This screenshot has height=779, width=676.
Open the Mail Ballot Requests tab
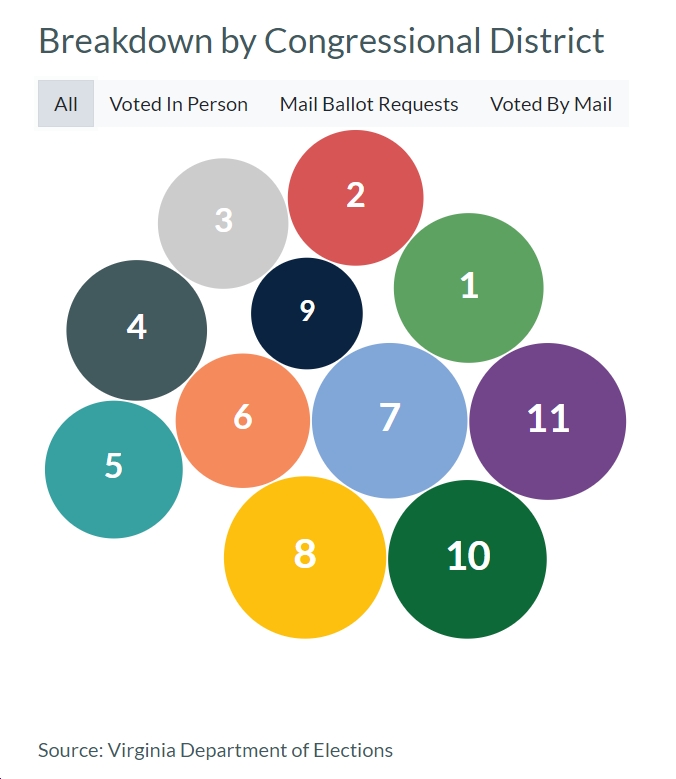369,104
